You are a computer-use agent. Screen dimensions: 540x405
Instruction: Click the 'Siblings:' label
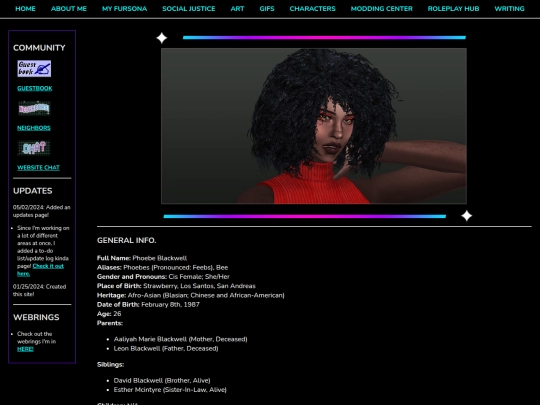[x=111, y=365]
